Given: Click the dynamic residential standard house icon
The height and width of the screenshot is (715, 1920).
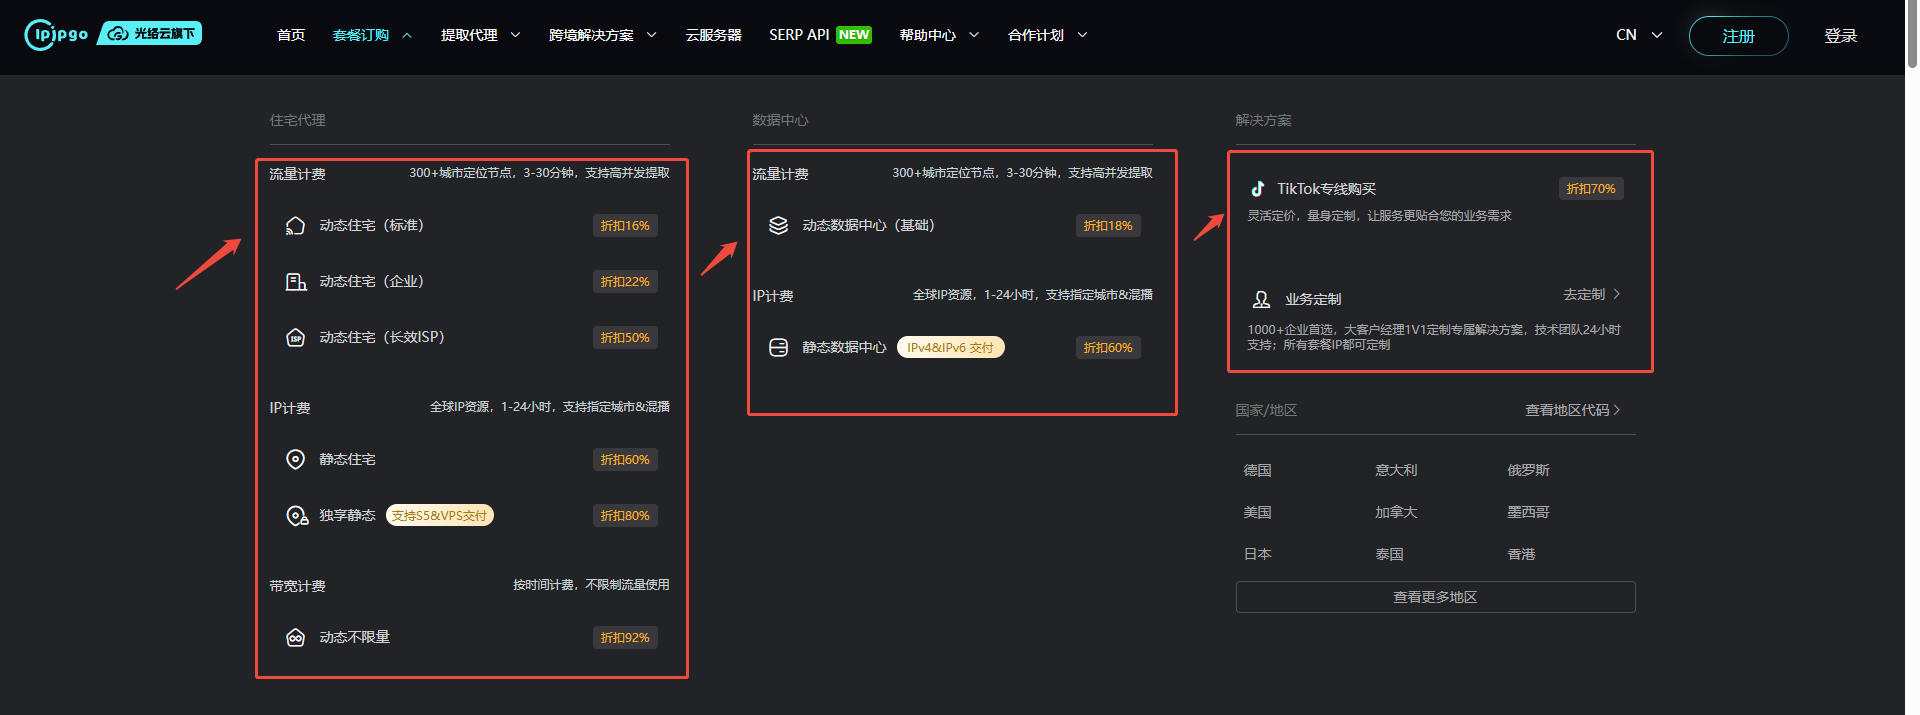Looking at the screenshot, I should [295, 226].
